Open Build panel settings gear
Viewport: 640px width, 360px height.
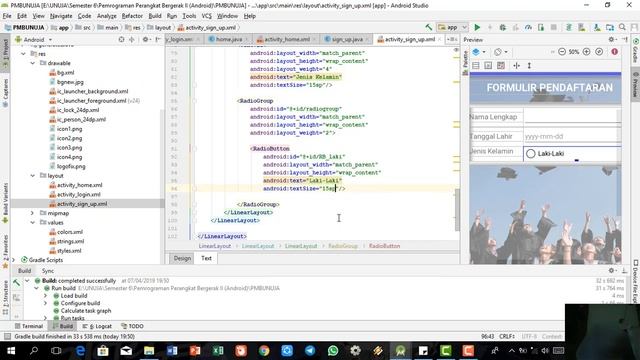(612, 271)
